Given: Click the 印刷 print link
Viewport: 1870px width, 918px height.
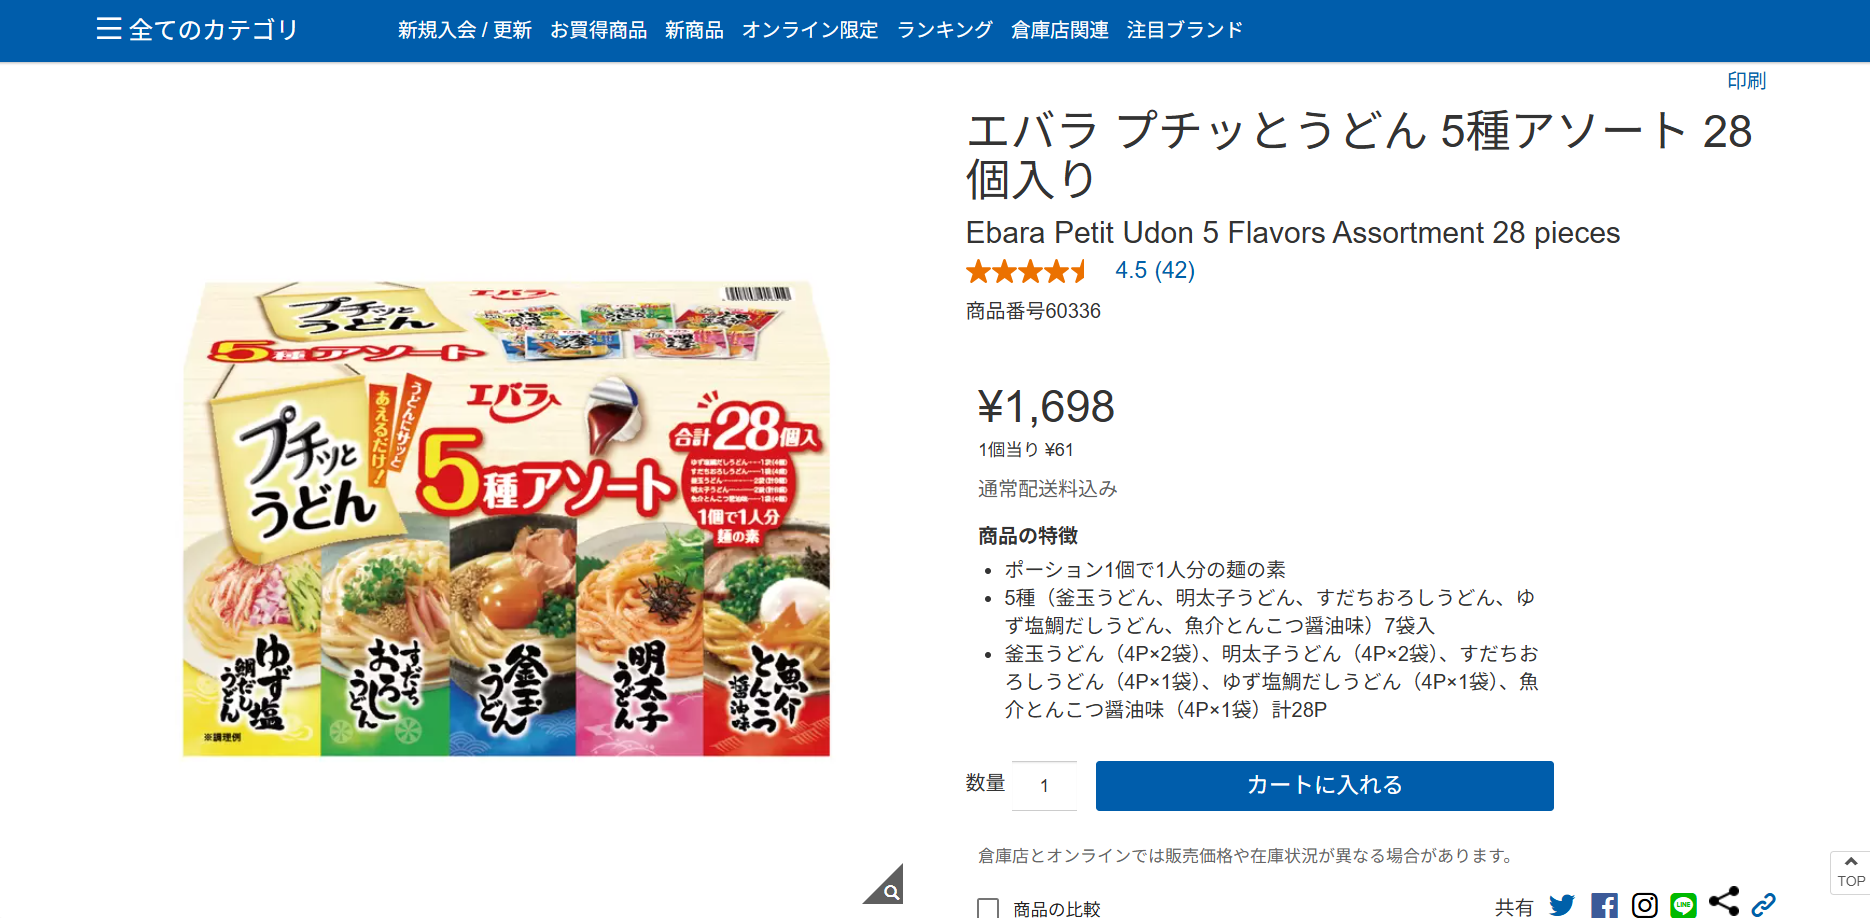Looking at the screenshot, I should [x=1746, y=81].
